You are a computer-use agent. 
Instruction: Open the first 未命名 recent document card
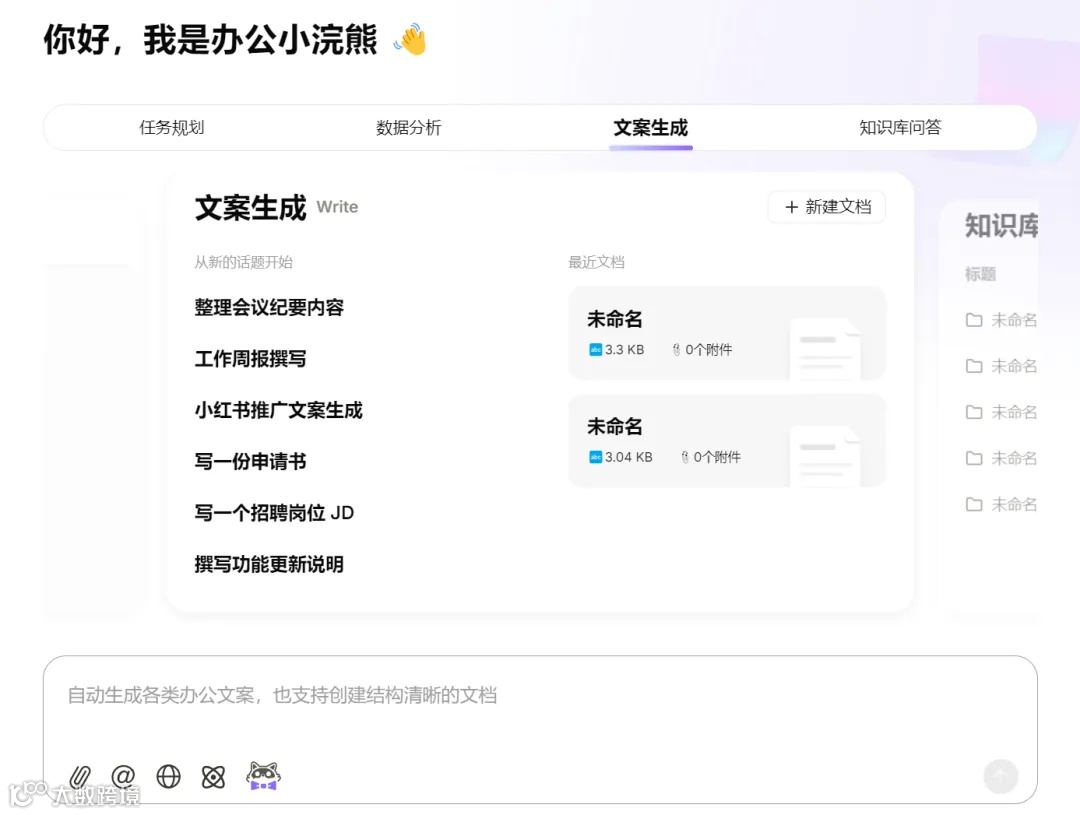[x=727, y=333]
